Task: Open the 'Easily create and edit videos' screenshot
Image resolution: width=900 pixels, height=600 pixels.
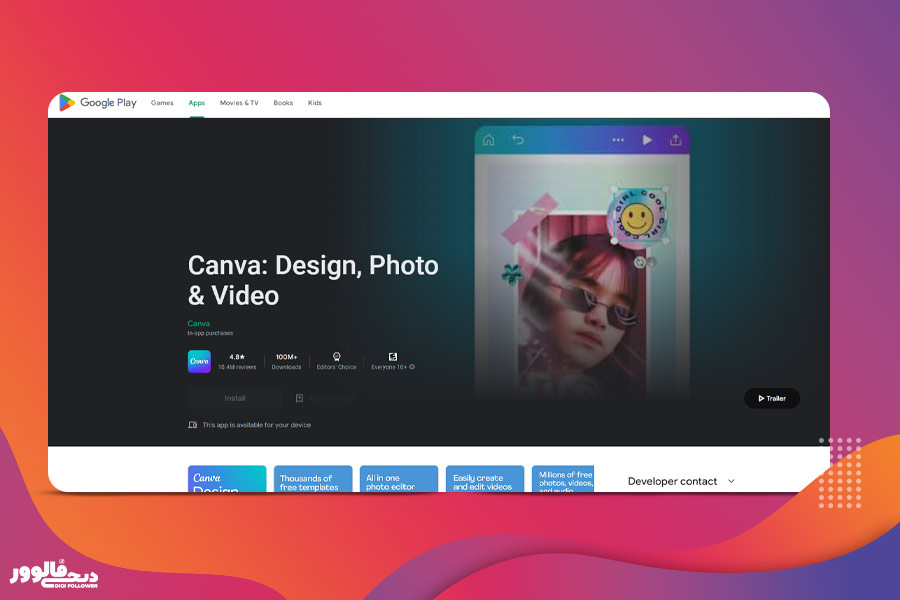Action: tap(485, 479)
